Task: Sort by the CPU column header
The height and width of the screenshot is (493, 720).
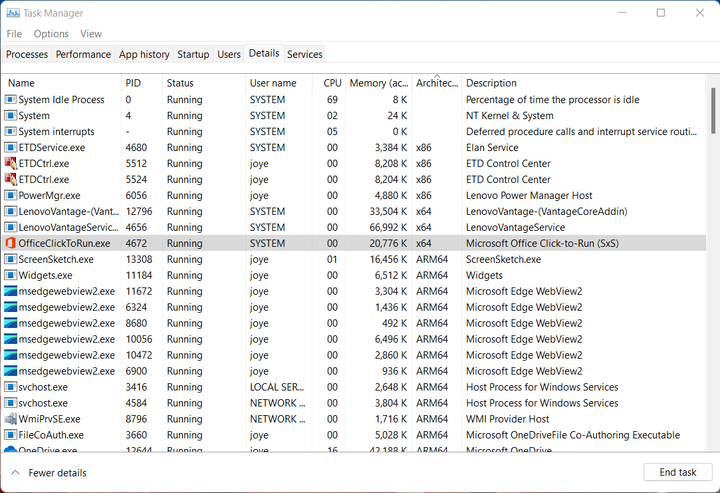Action: 329,83
